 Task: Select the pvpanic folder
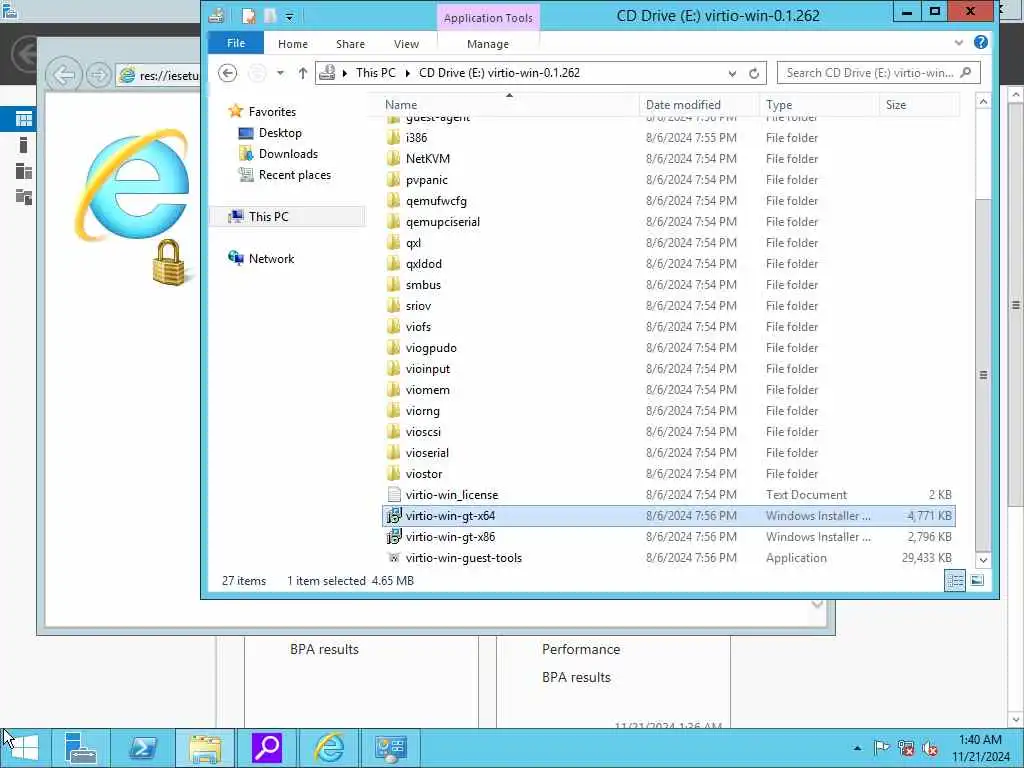tap(426, 180)
